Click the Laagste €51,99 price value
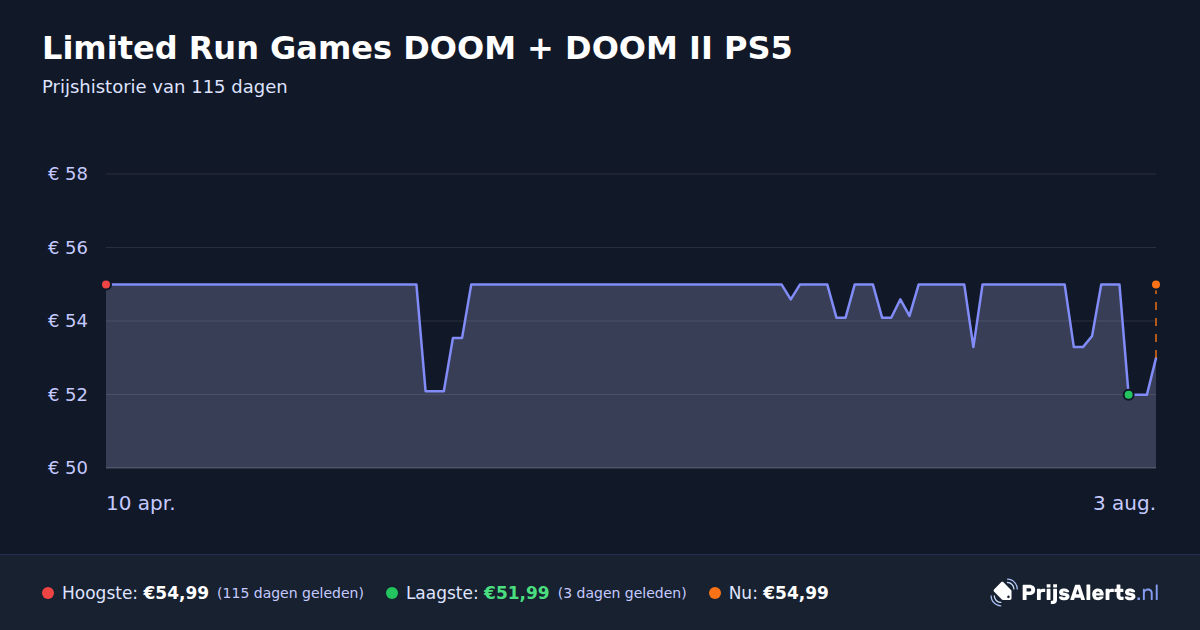Screen dimensions: 1200x630 coord(516,593)
